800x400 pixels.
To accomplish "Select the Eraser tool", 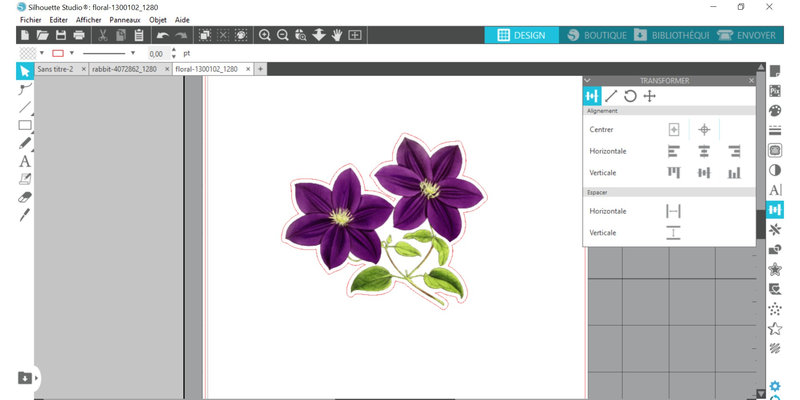I will coord(25,197).
